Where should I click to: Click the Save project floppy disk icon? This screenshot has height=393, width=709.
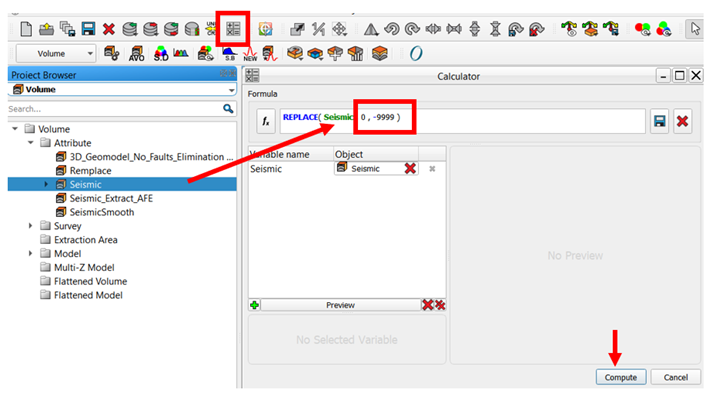(88, 29)
